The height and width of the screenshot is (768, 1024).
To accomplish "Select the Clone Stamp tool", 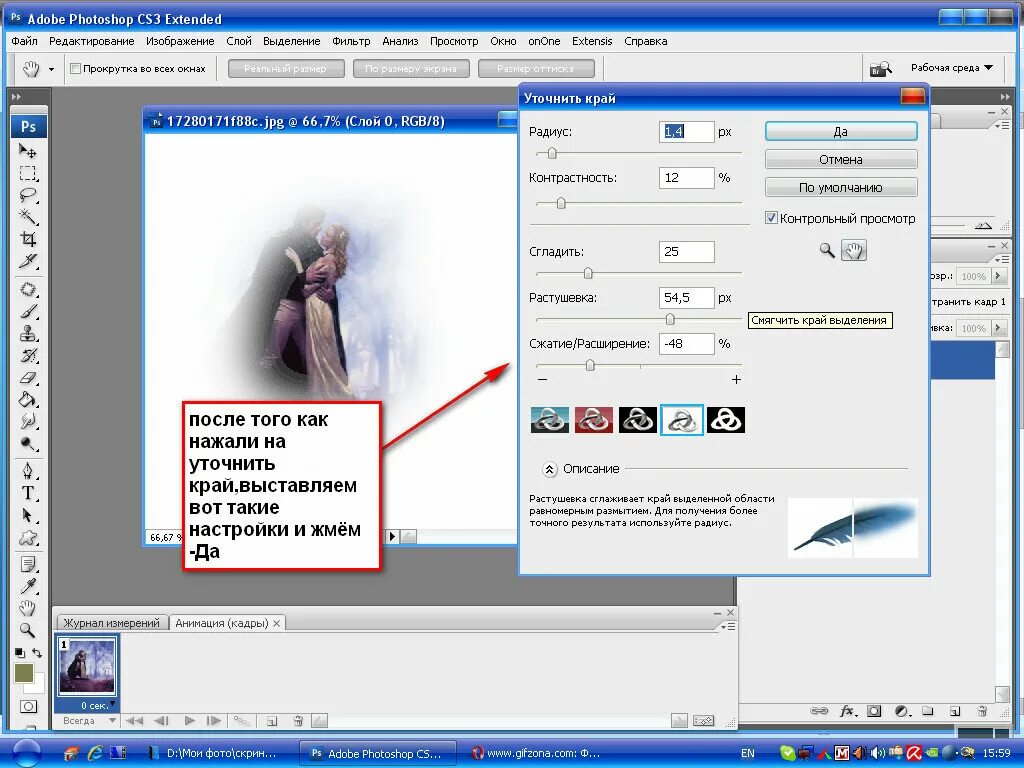I will point(28,334).
